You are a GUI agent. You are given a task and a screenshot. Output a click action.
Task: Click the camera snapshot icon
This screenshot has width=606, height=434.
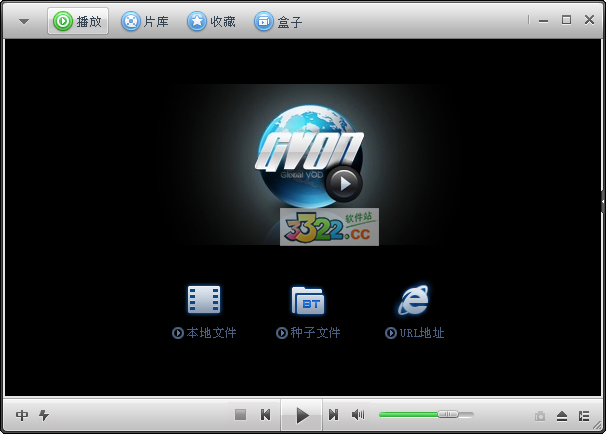540,416
